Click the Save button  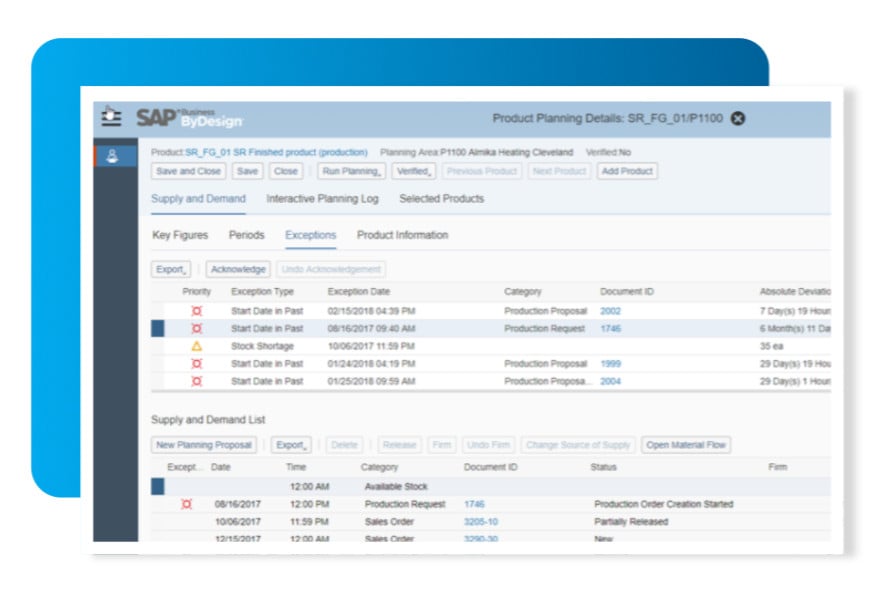[x=247, y=171]
